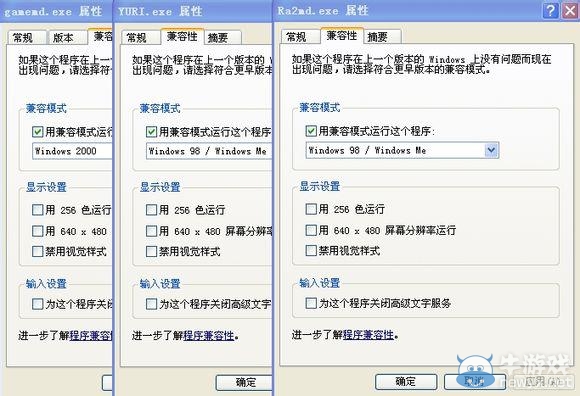This screenshot has height=396, width=580.
Task: Click the help question mark in Ra2md.exe title bar
Action: pyautogui.click(x=550, y=10)
